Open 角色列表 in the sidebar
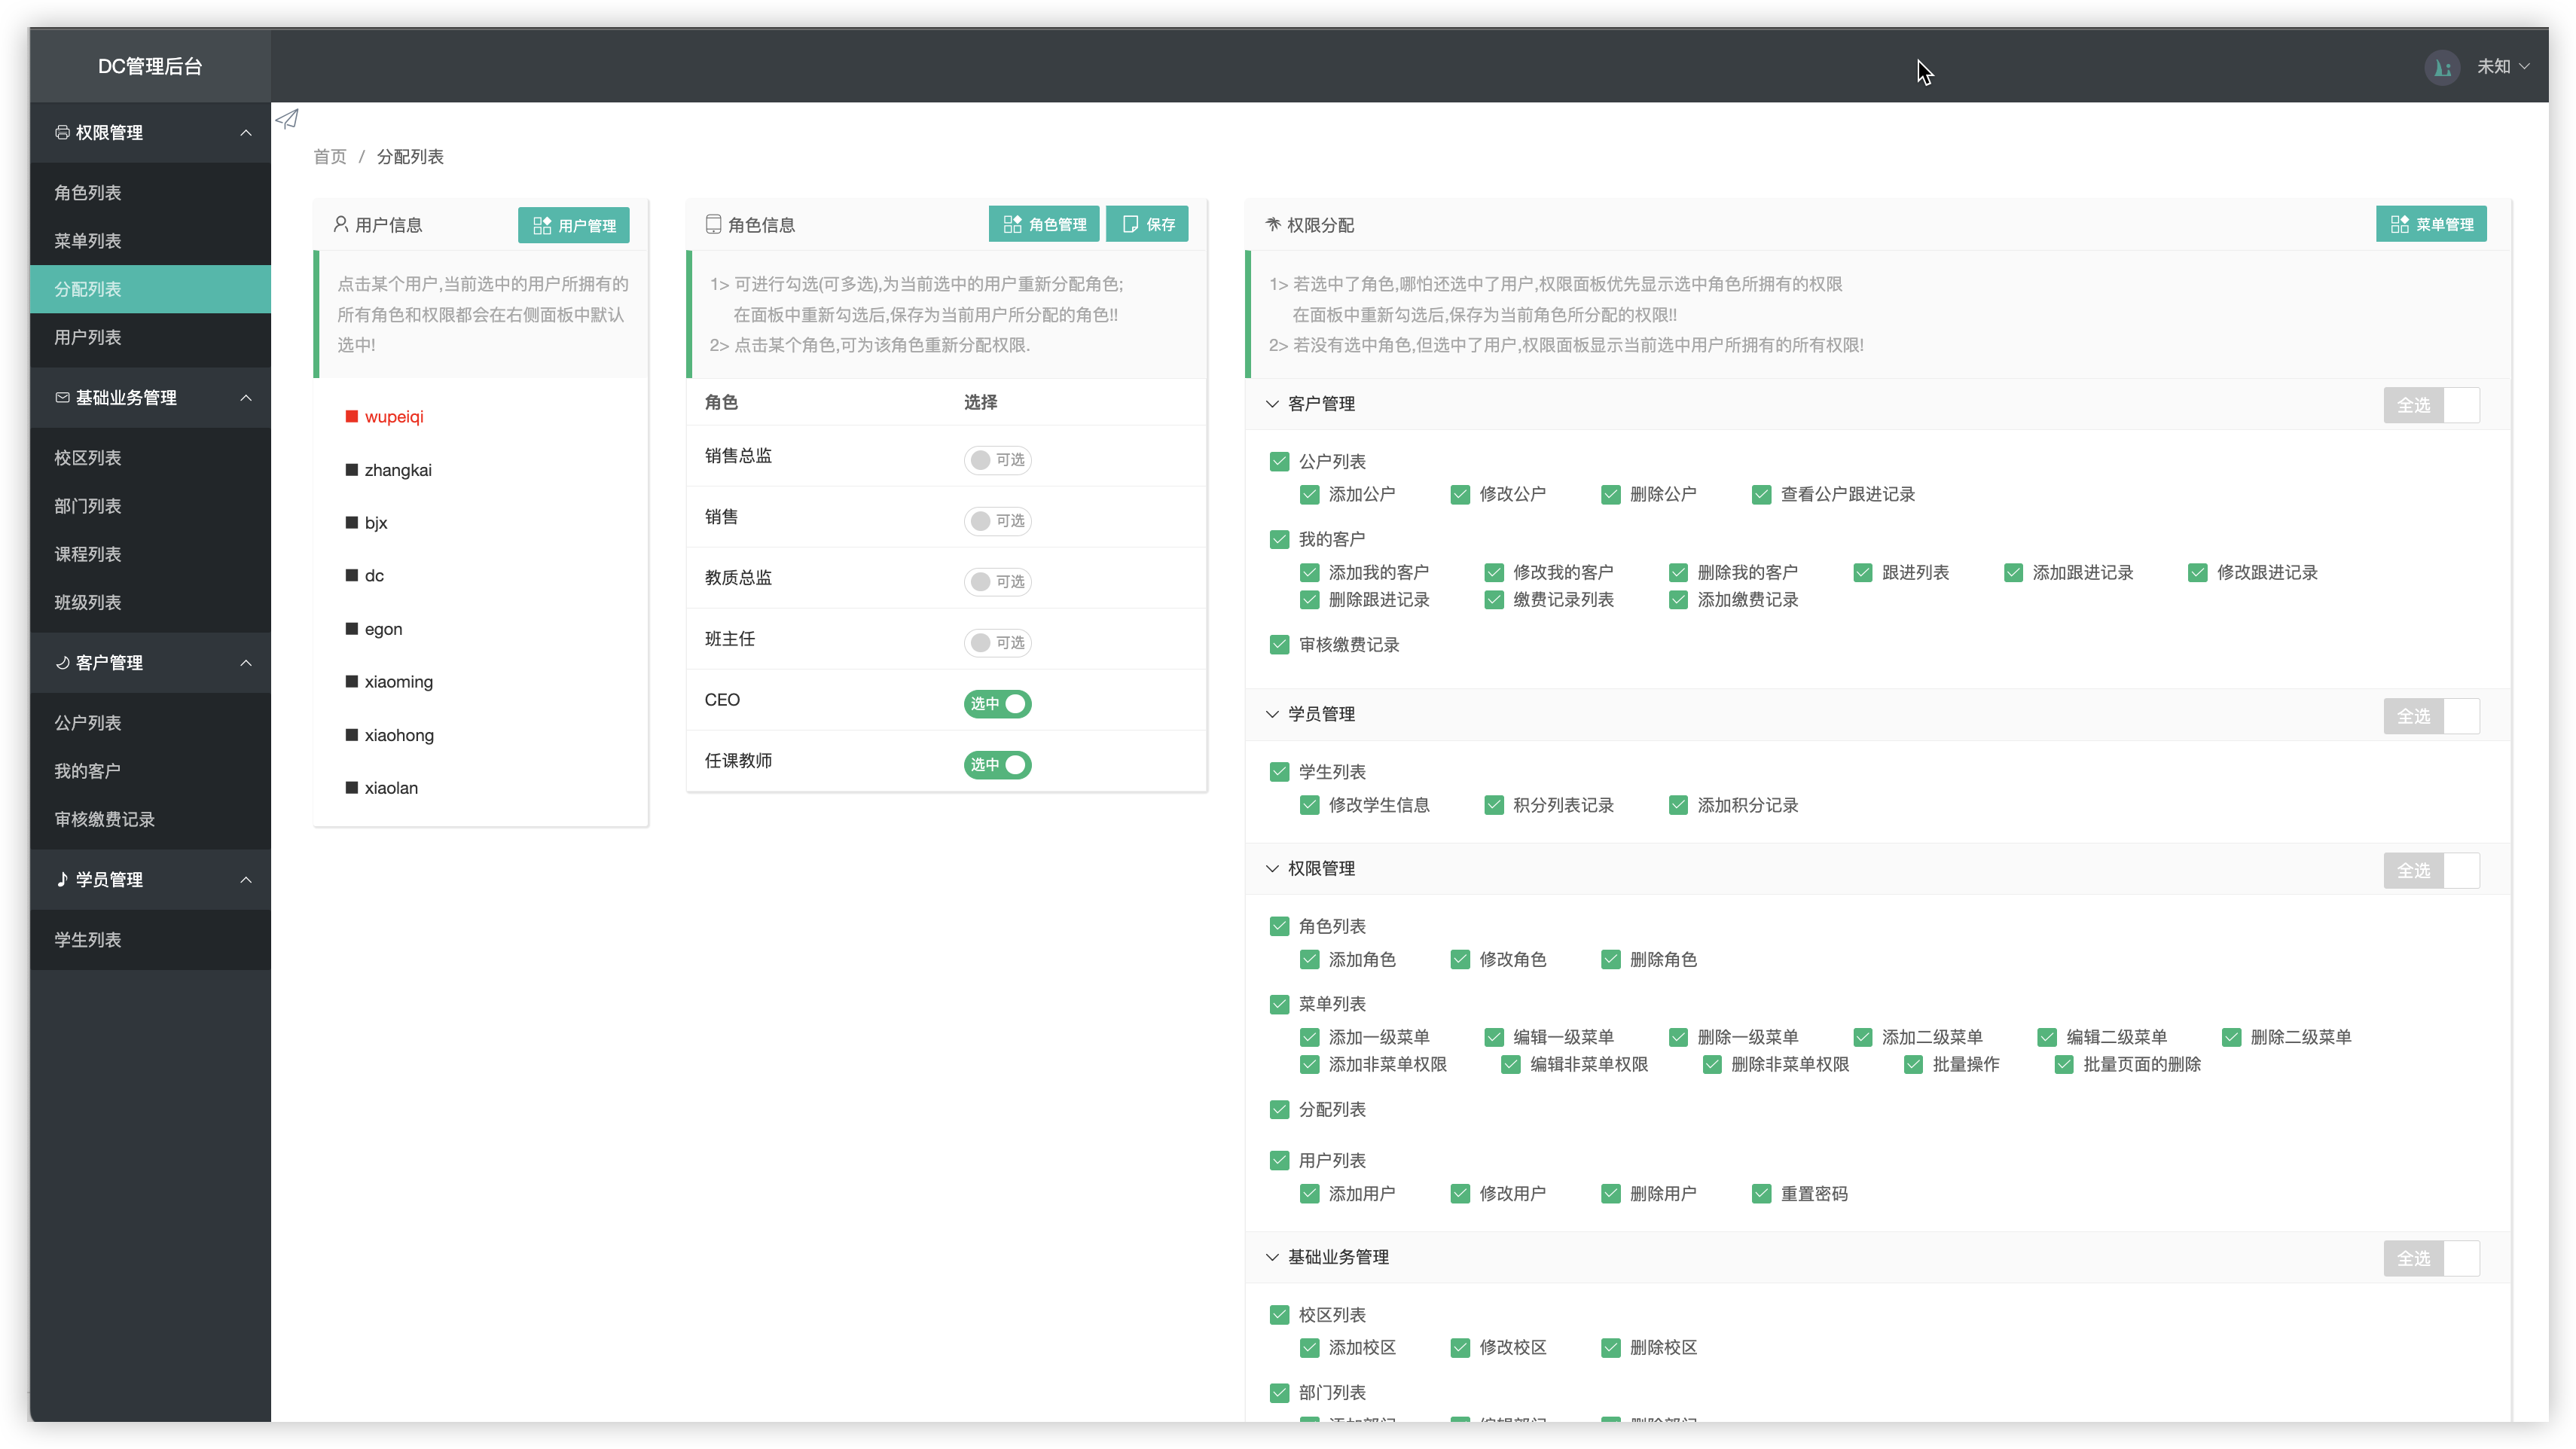 (88, 192)
